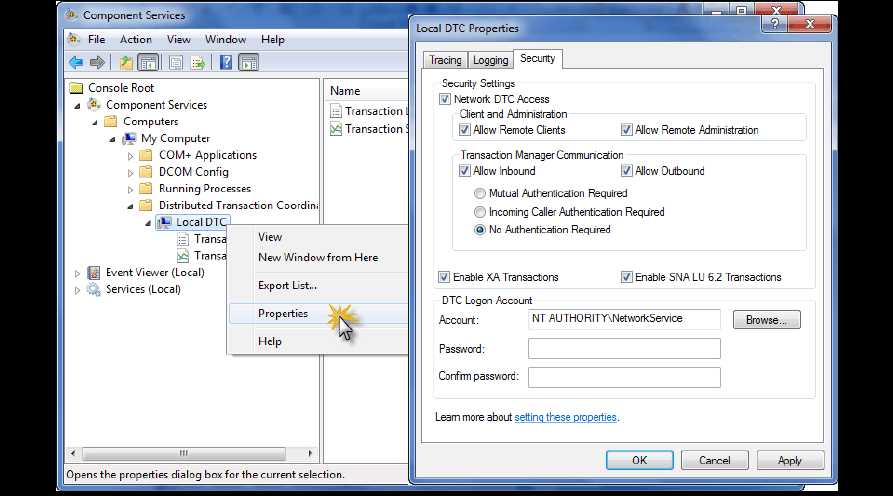
Task: Expand the Services (Local) node
Action: click(x=77, y=290)
